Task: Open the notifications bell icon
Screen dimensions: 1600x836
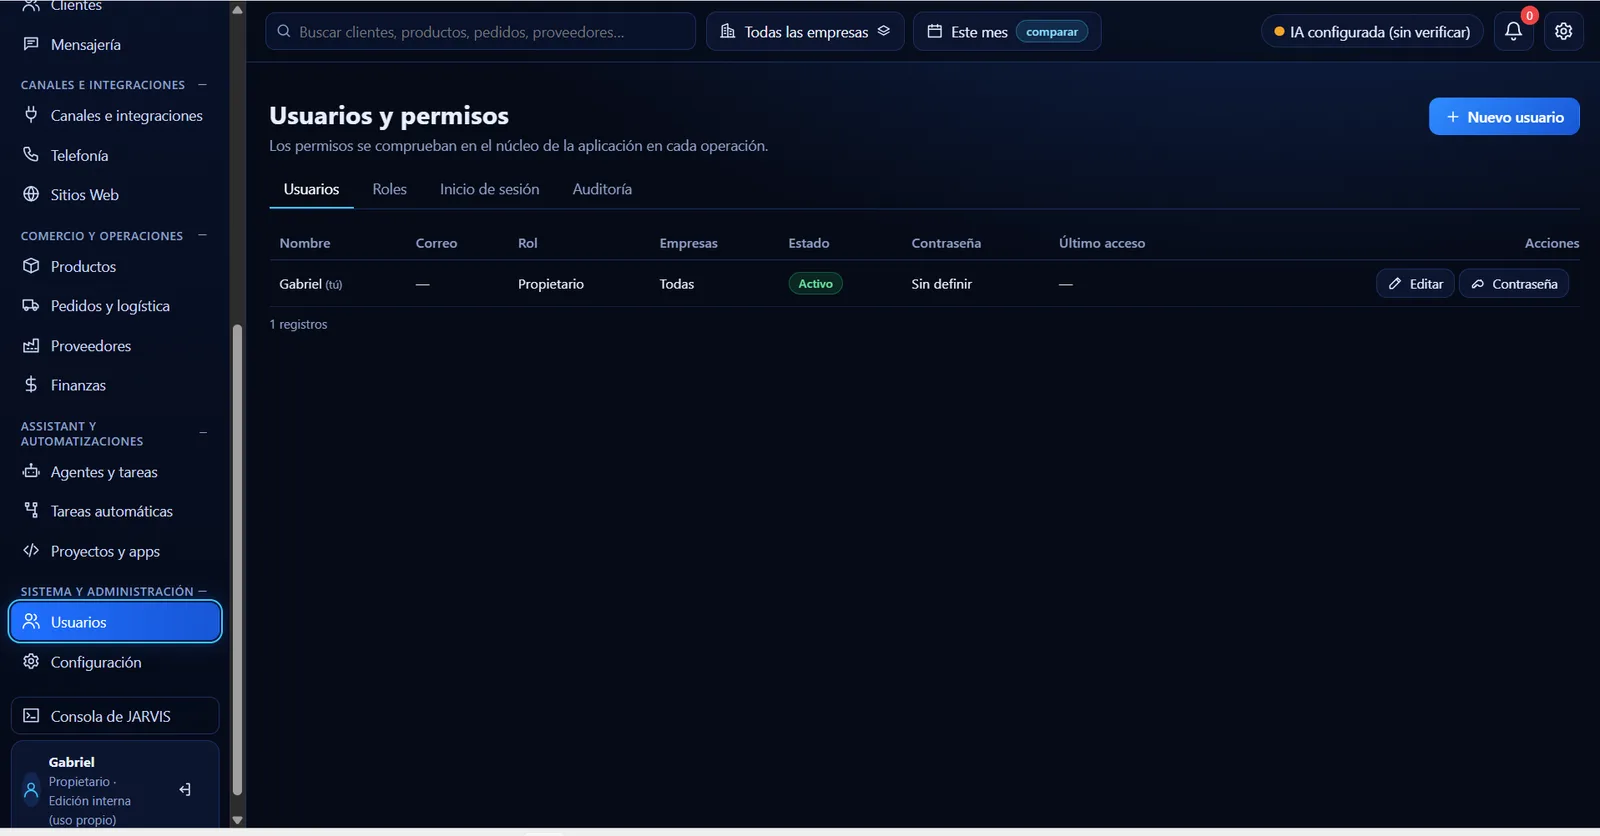Action: 1513,31
